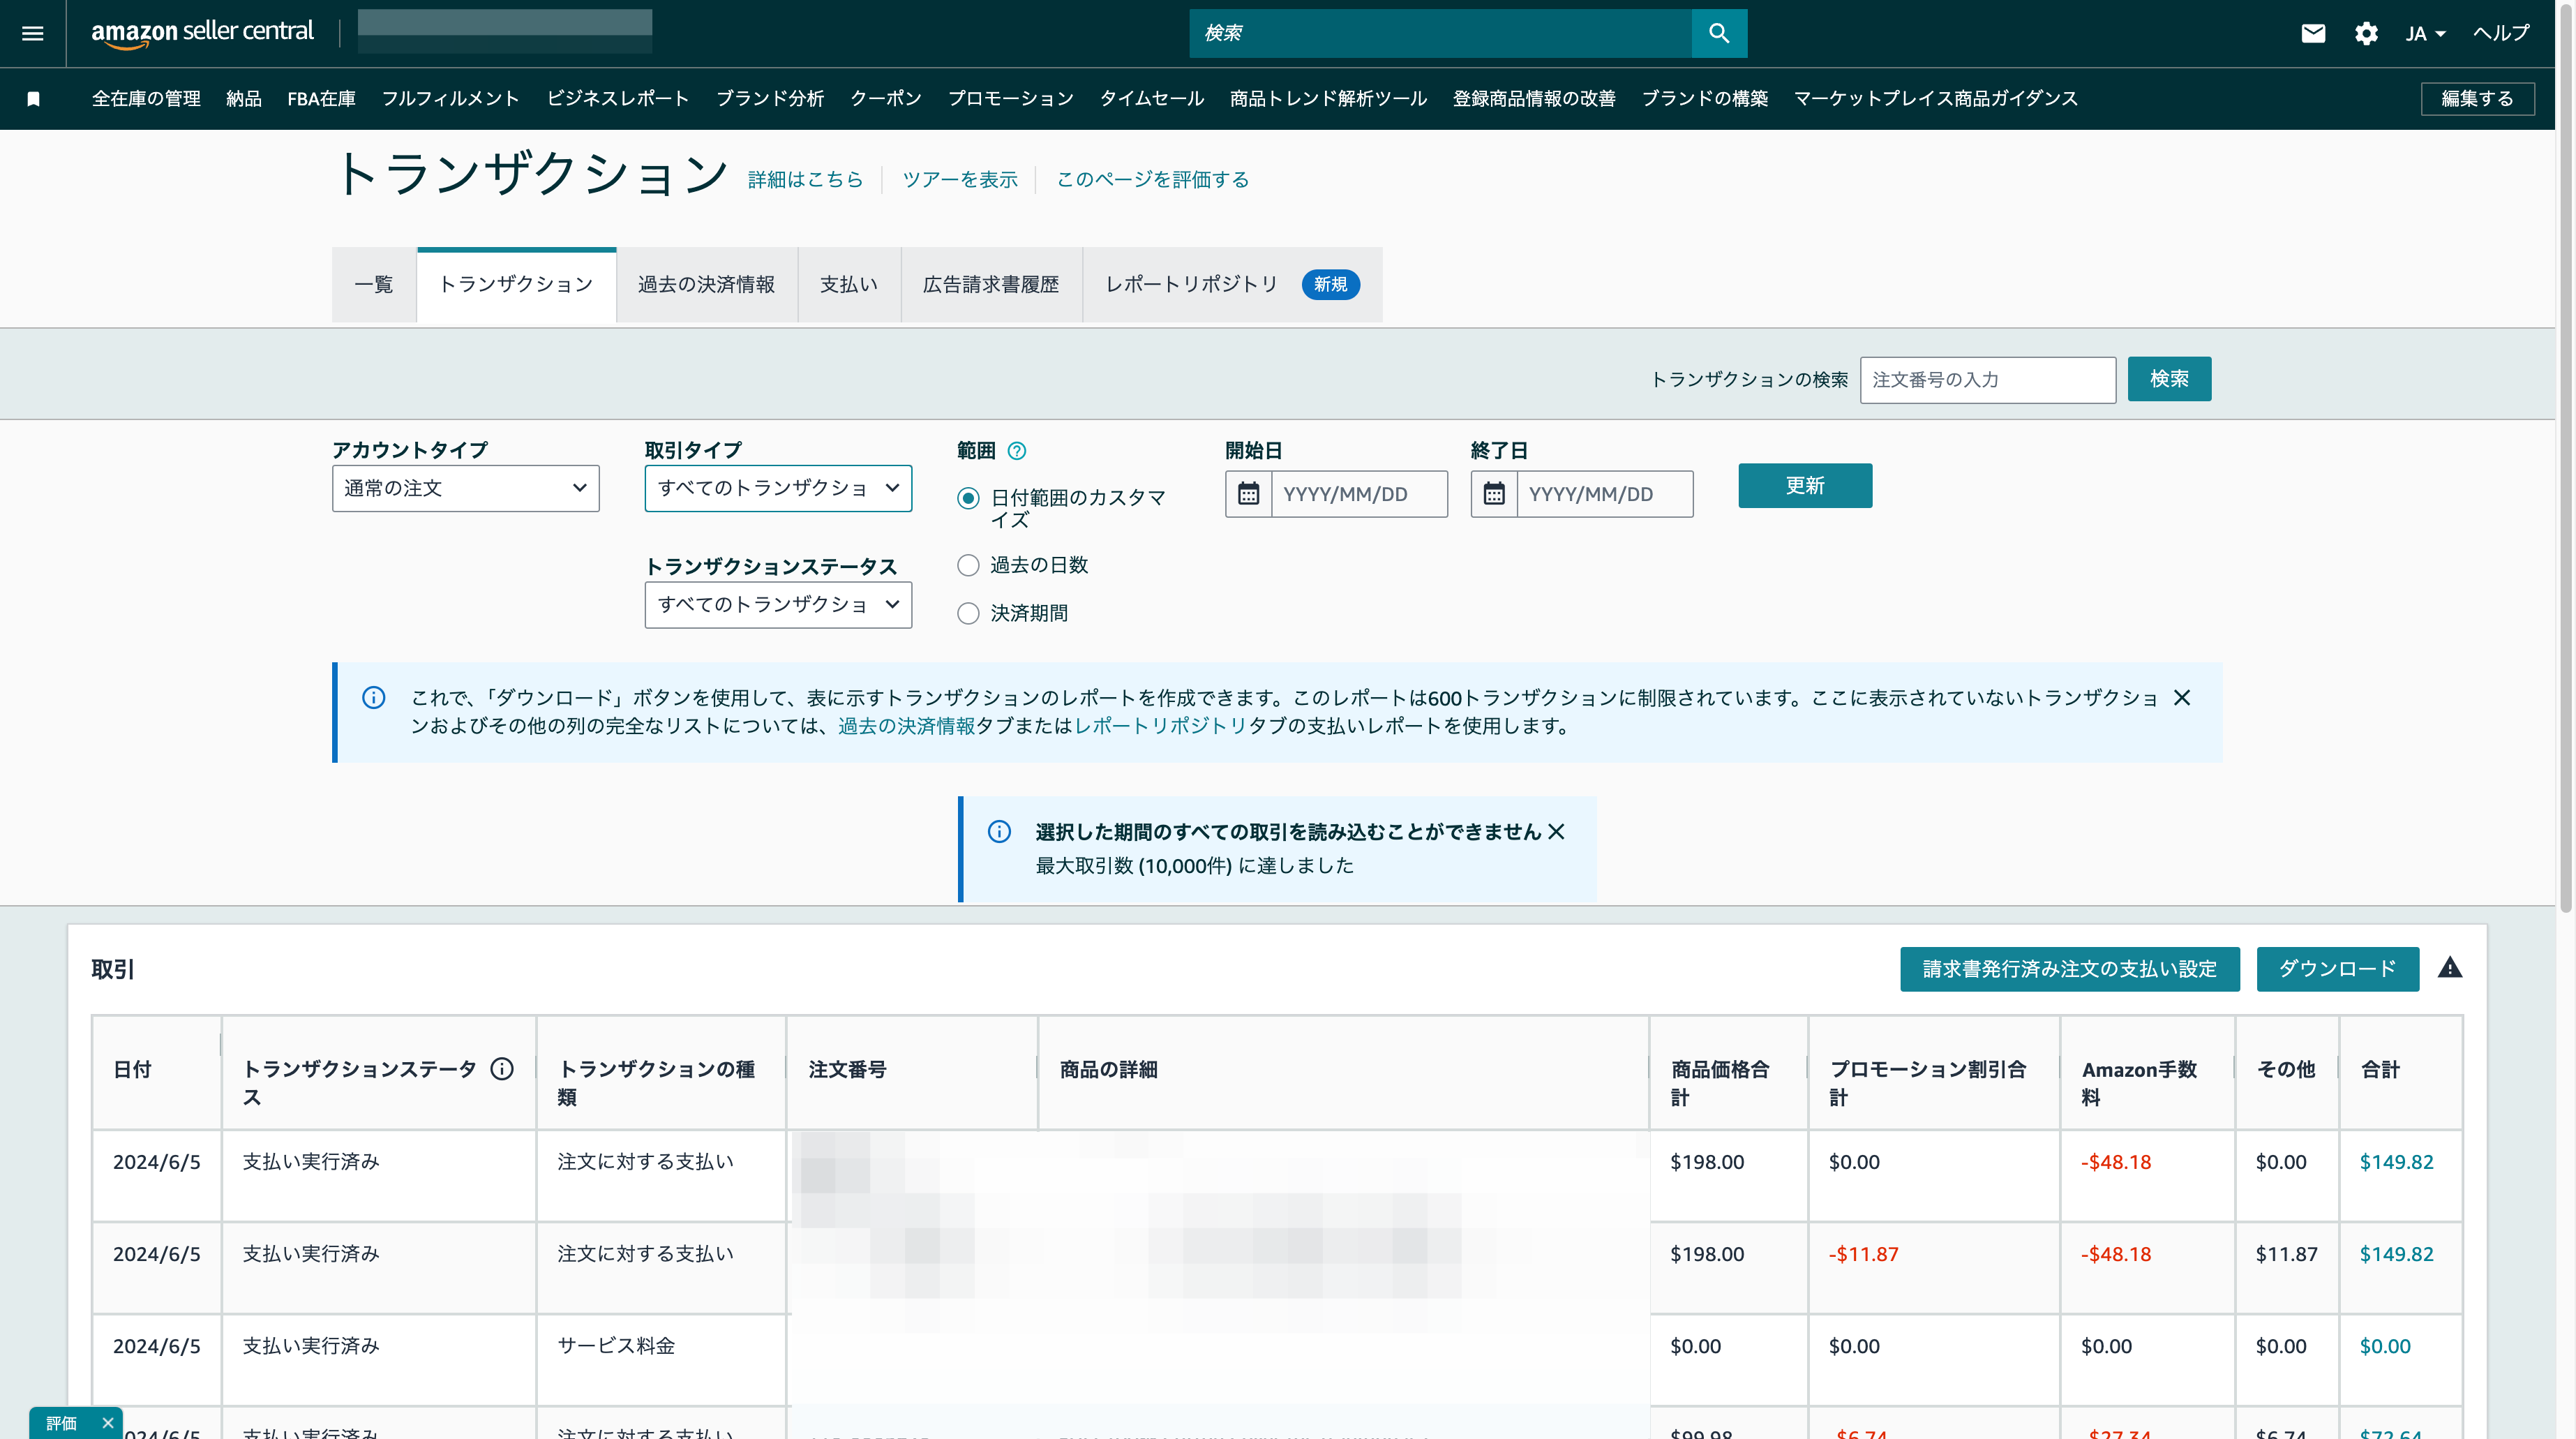
Task: Select the 決済期間 radio option
Action: (968, 613)
